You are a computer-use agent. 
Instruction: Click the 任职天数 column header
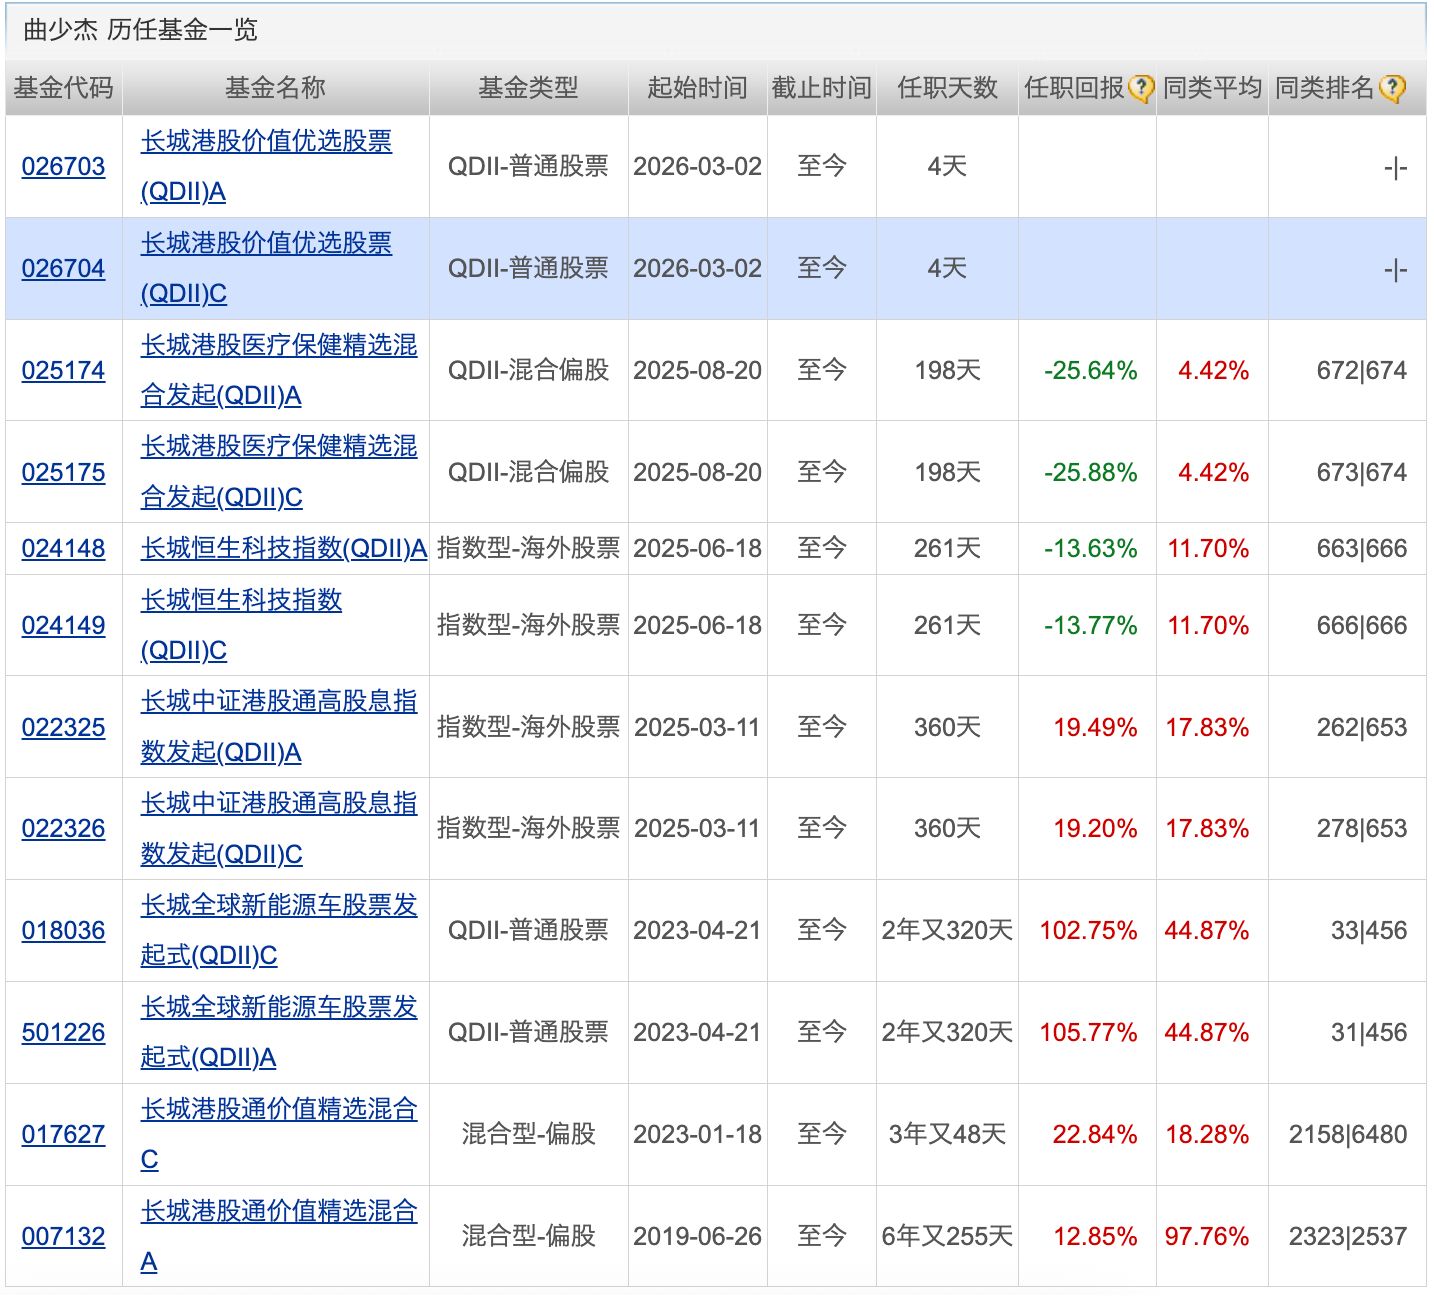947,88
